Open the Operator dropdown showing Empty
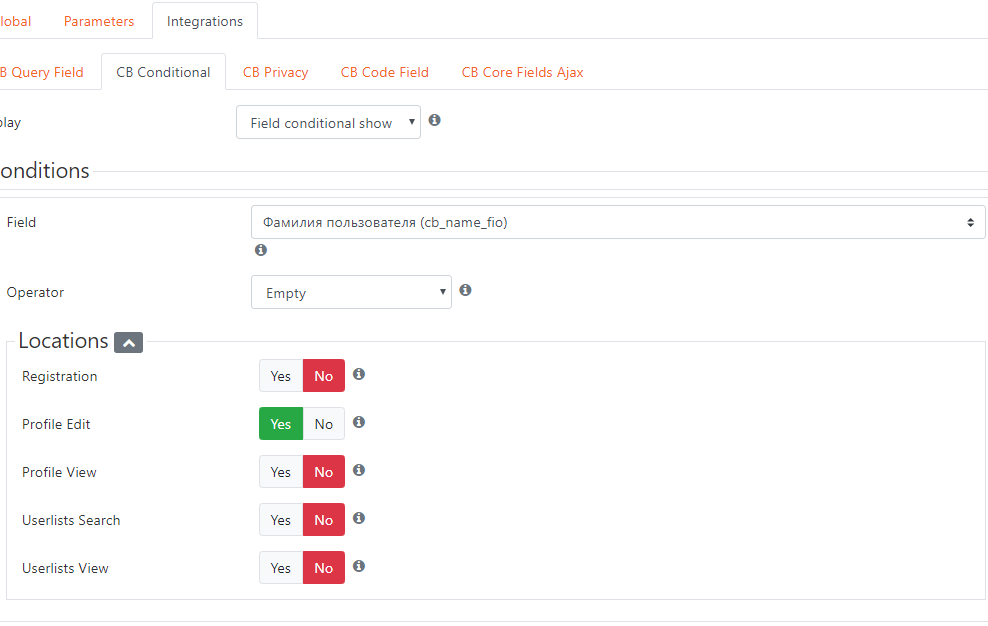 point(351,292)
